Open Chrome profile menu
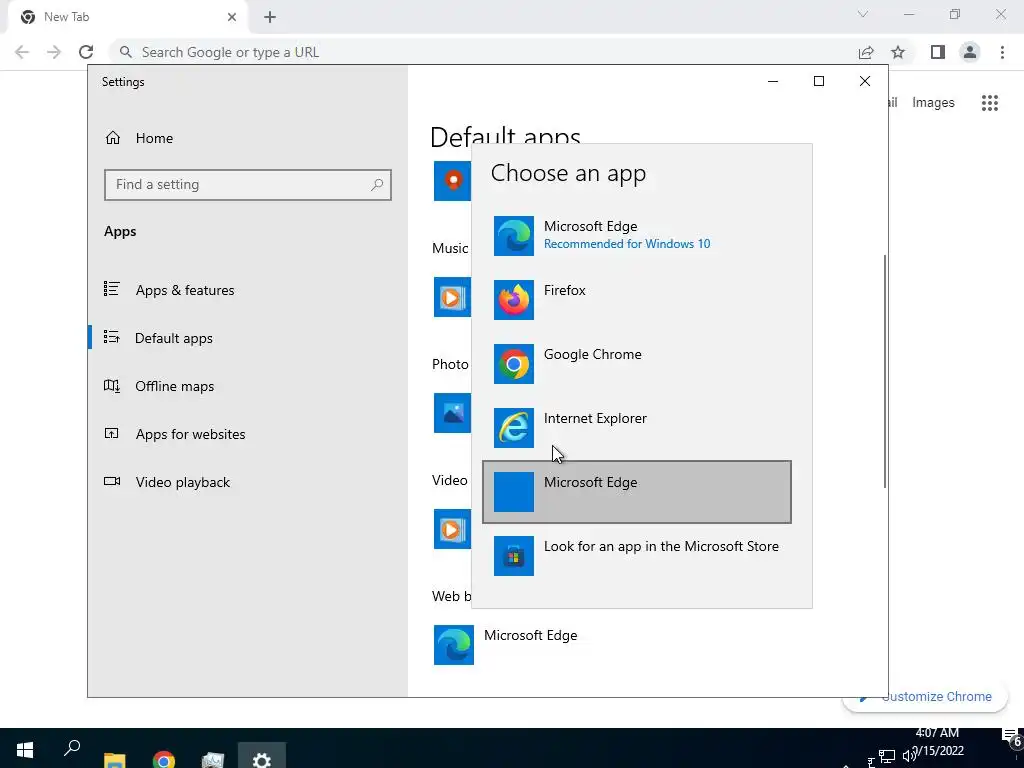Screen dimensions: 1024x768 point(970,52)
